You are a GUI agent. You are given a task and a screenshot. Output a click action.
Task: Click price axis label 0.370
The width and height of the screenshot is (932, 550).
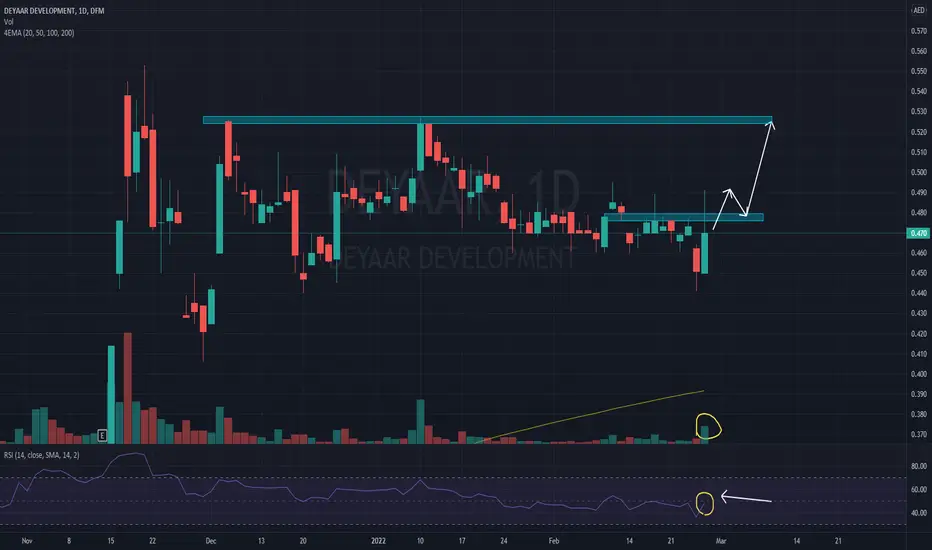[x=919, y=435]
